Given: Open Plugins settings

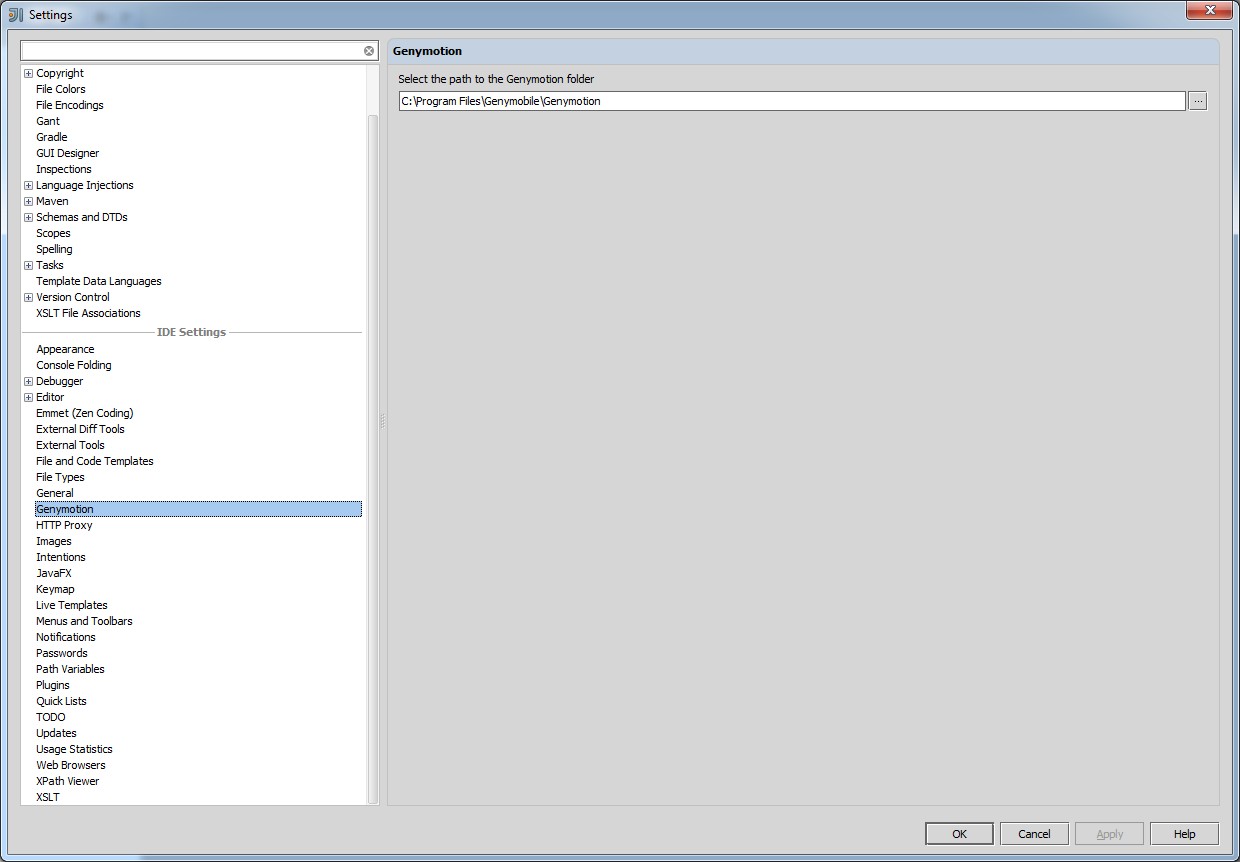Looking at the screenshot, I should [x=53, y=685].
